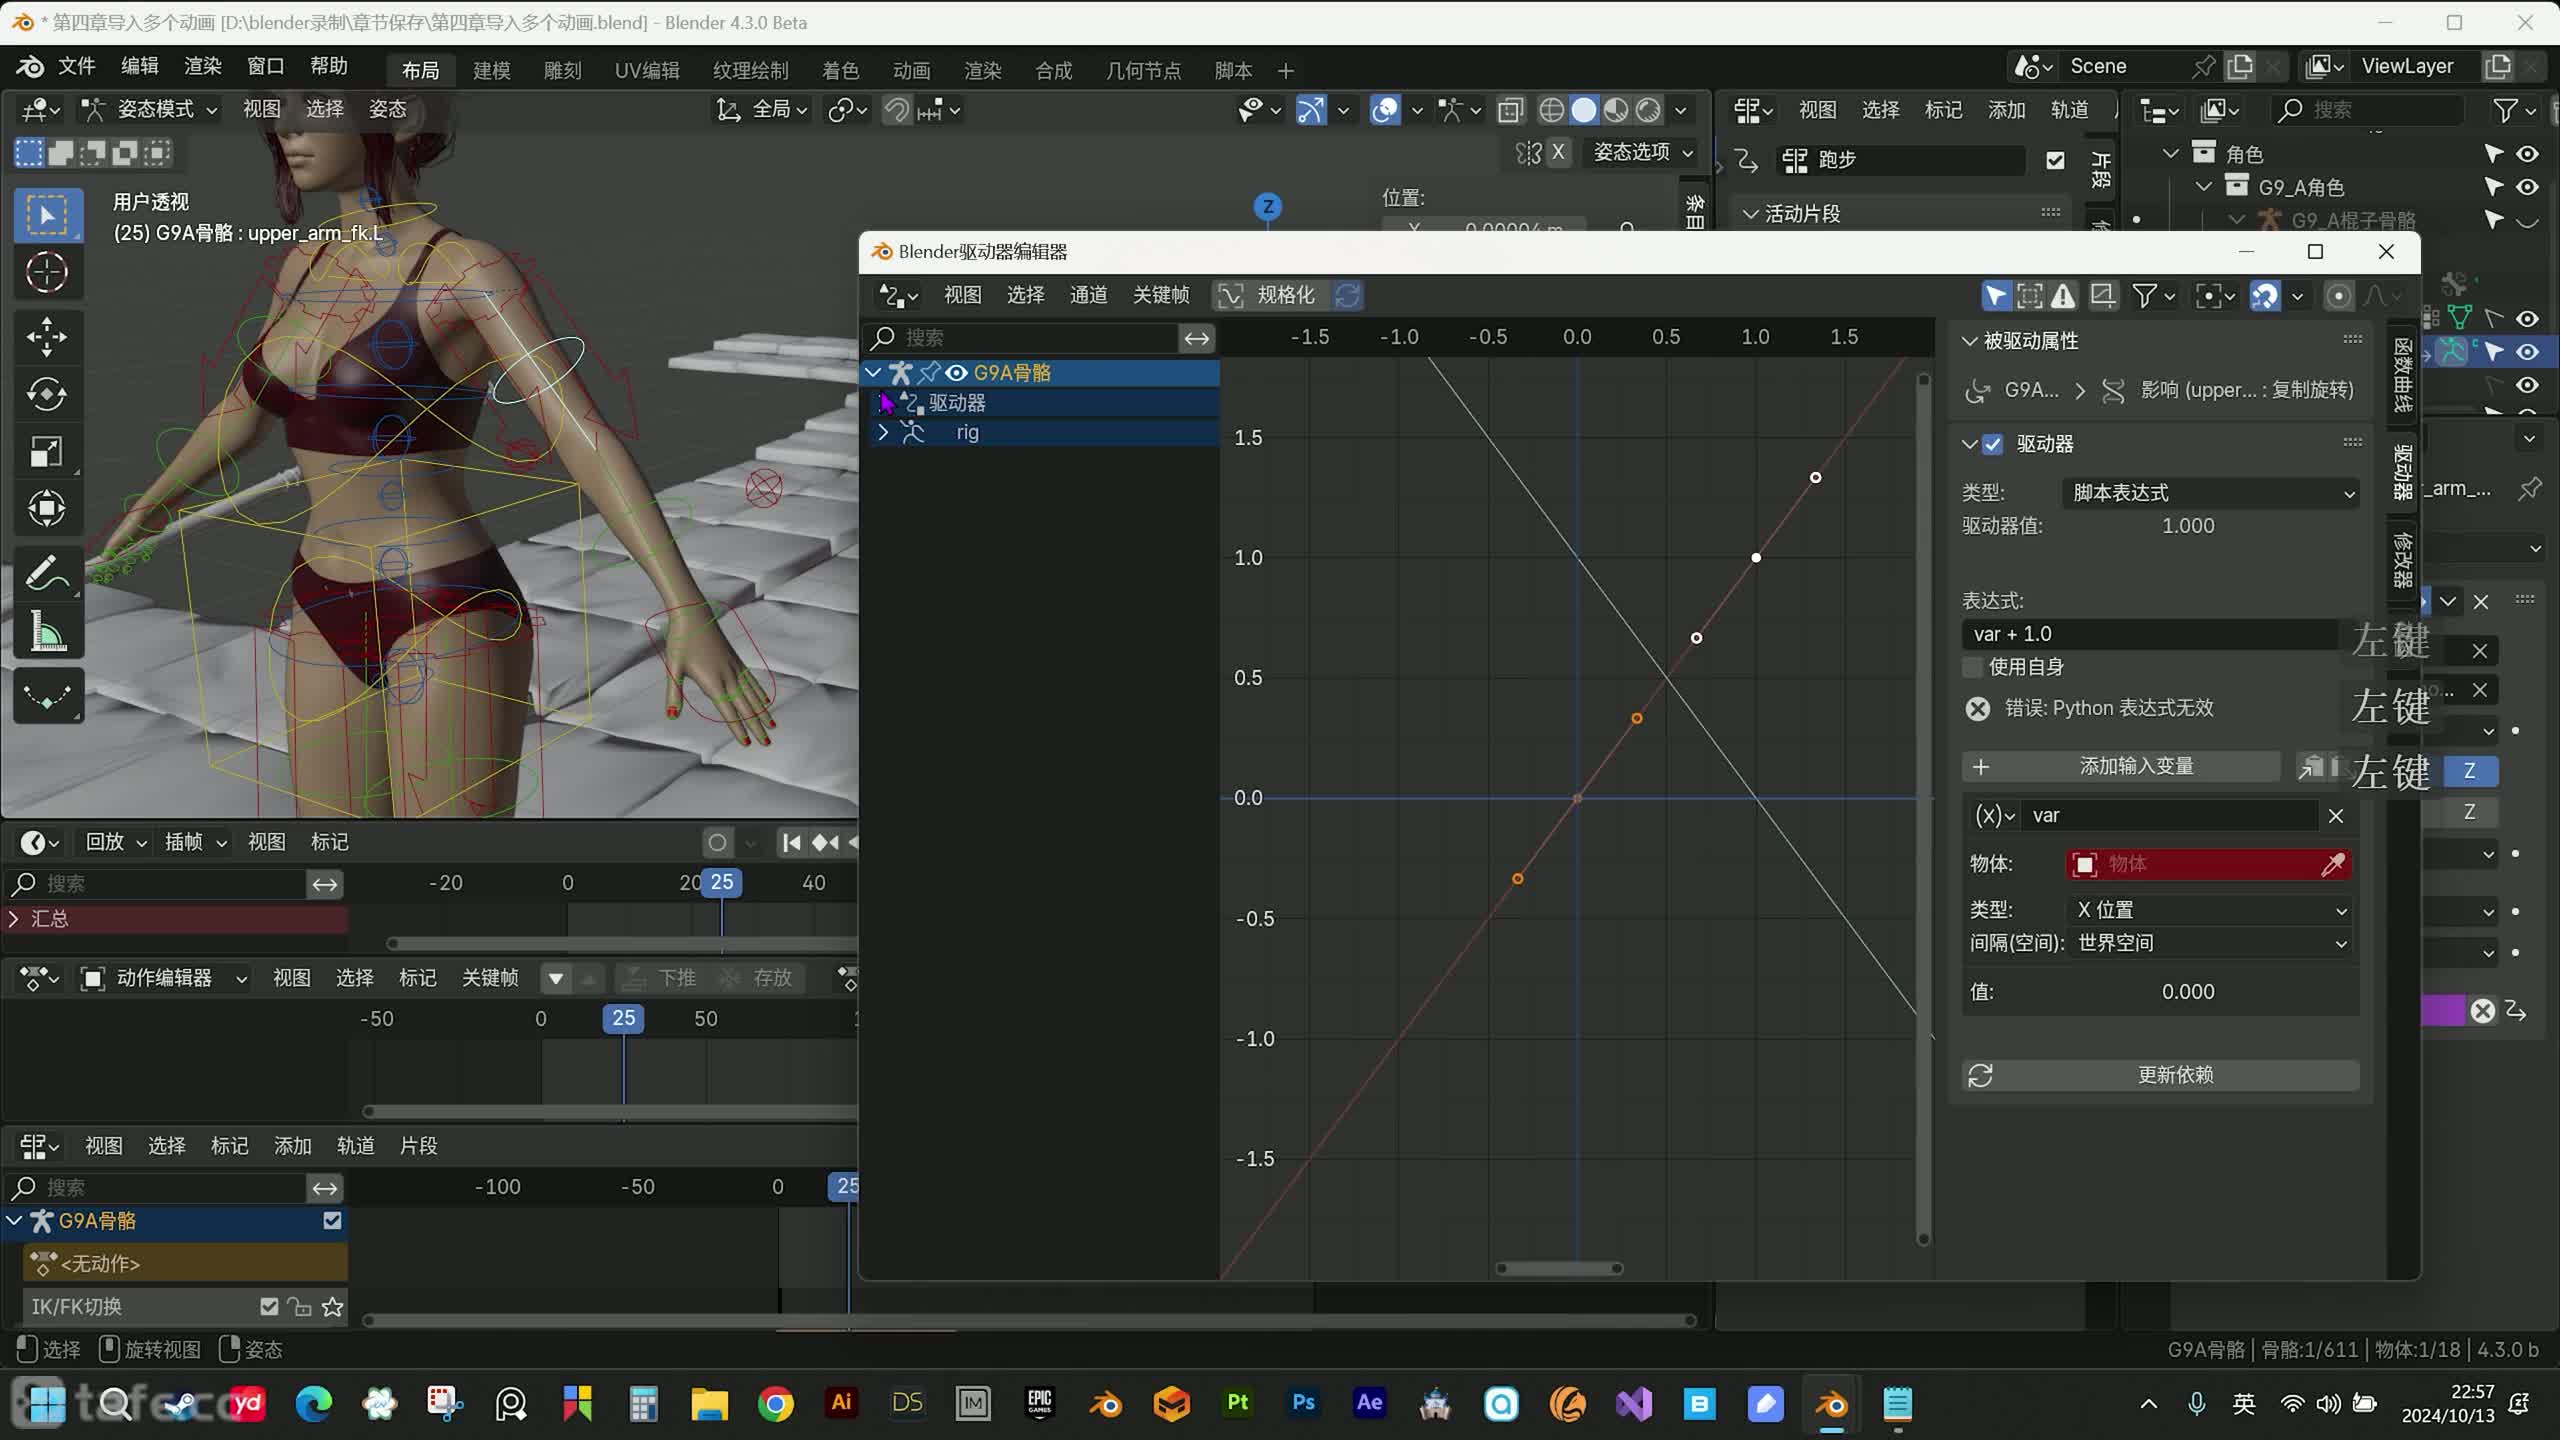Open the 姿态模式 mode dropdown
The image size is (2560, 1440).
pyautogui.click(x=151, y=110)
